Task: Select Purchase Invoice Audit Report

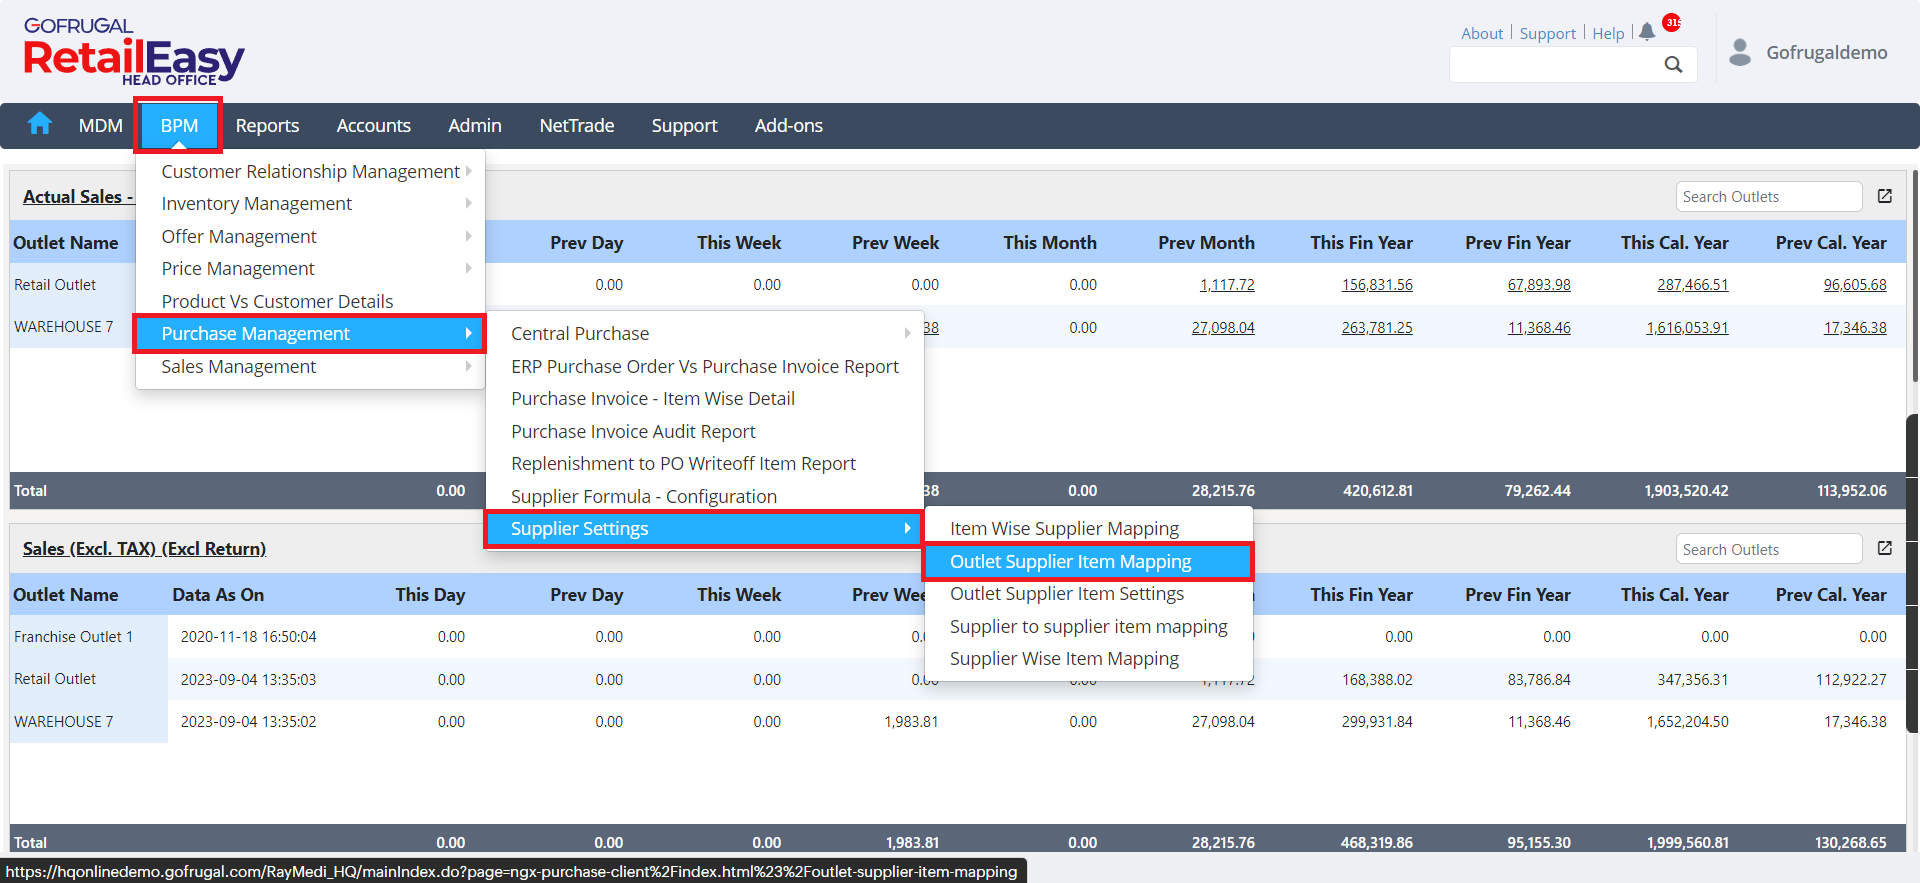Action: [x=633, y=432]
